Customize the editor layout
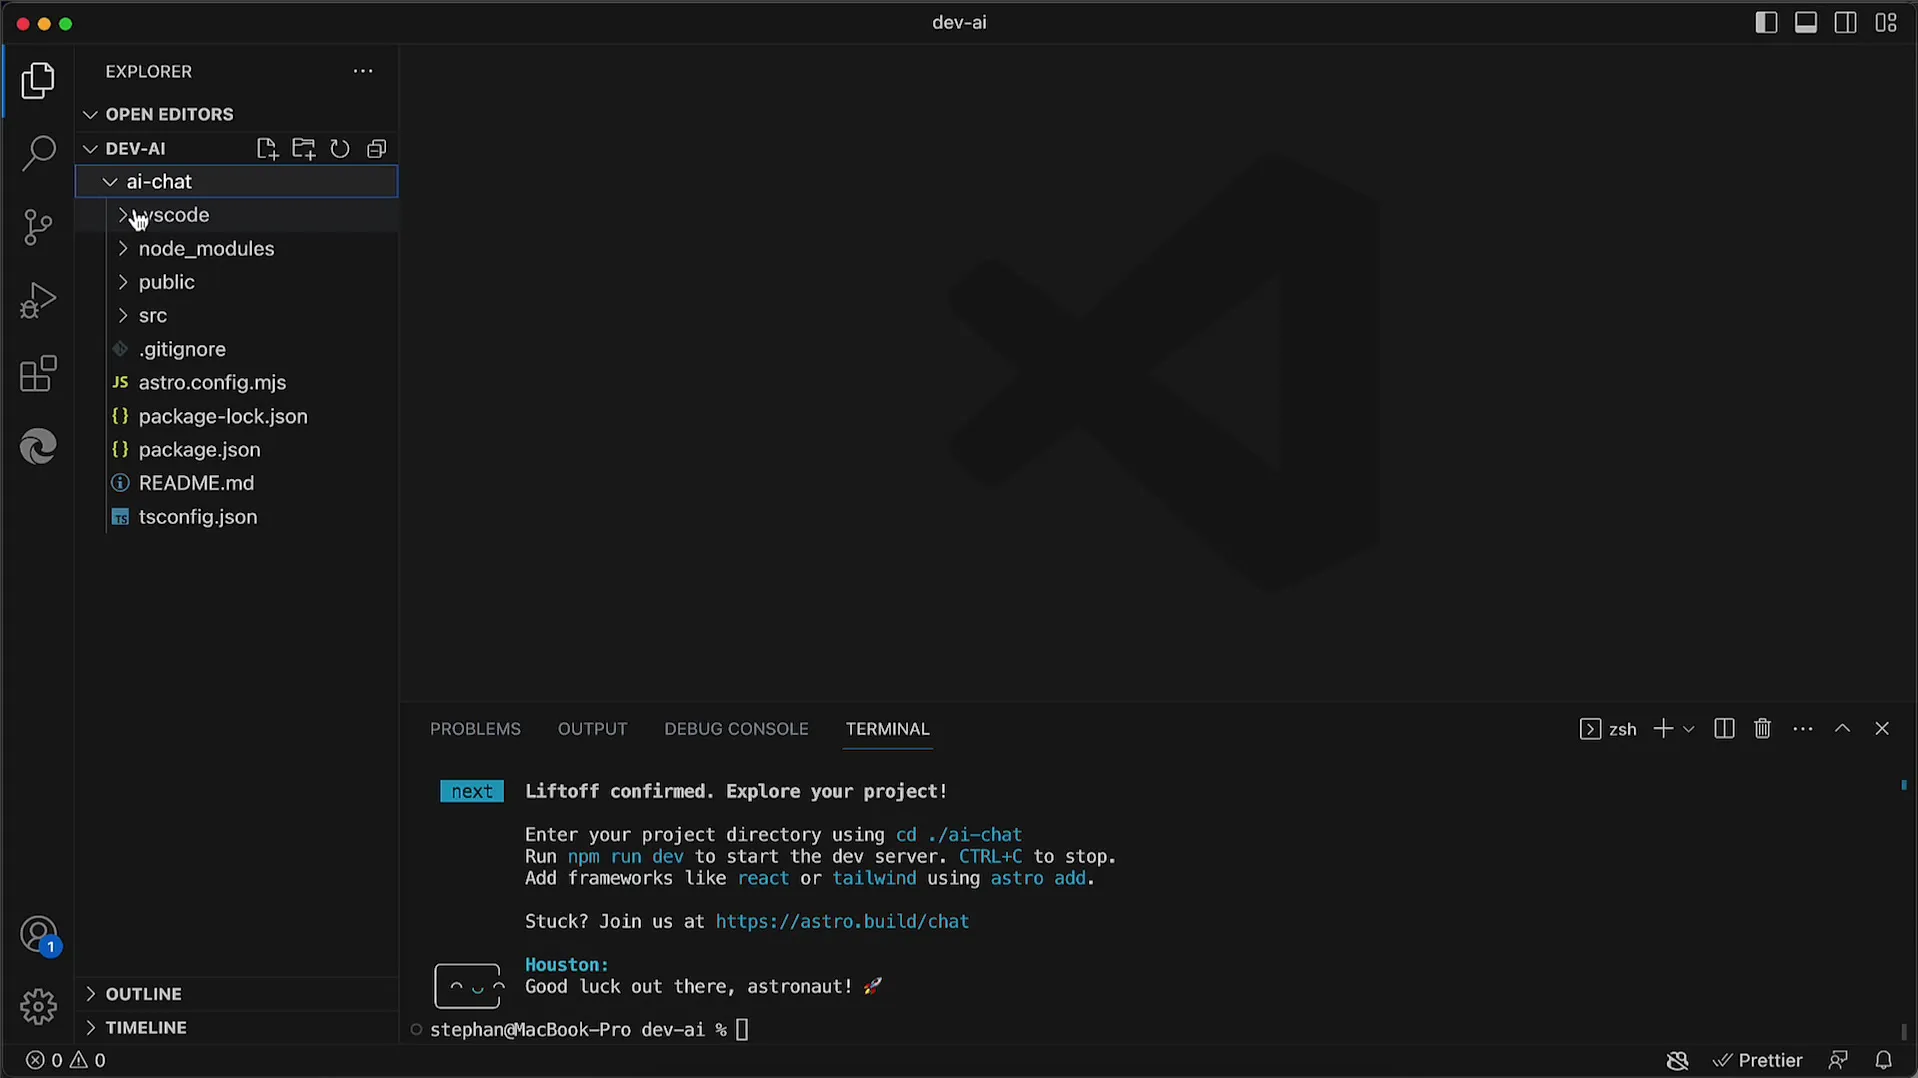 [x=1886, y=23]
